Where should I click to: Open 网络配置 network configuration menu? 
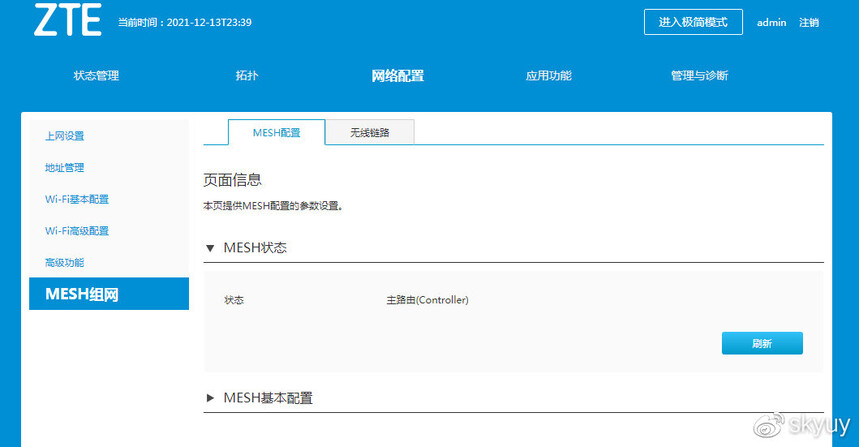click(398, 76)
